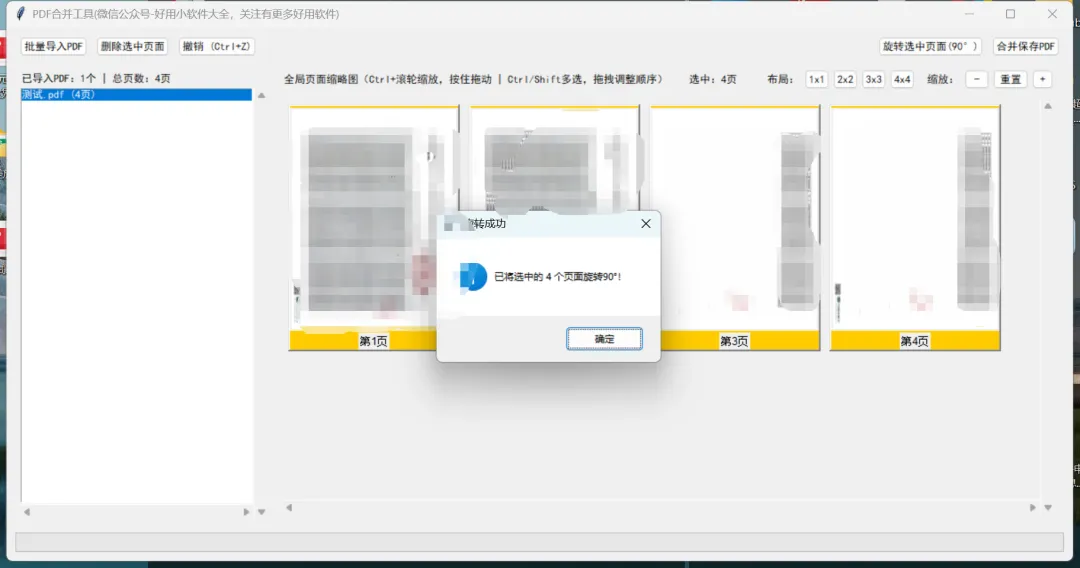Click the 撤销 (Ctrl+Z) button

[216, 46]
